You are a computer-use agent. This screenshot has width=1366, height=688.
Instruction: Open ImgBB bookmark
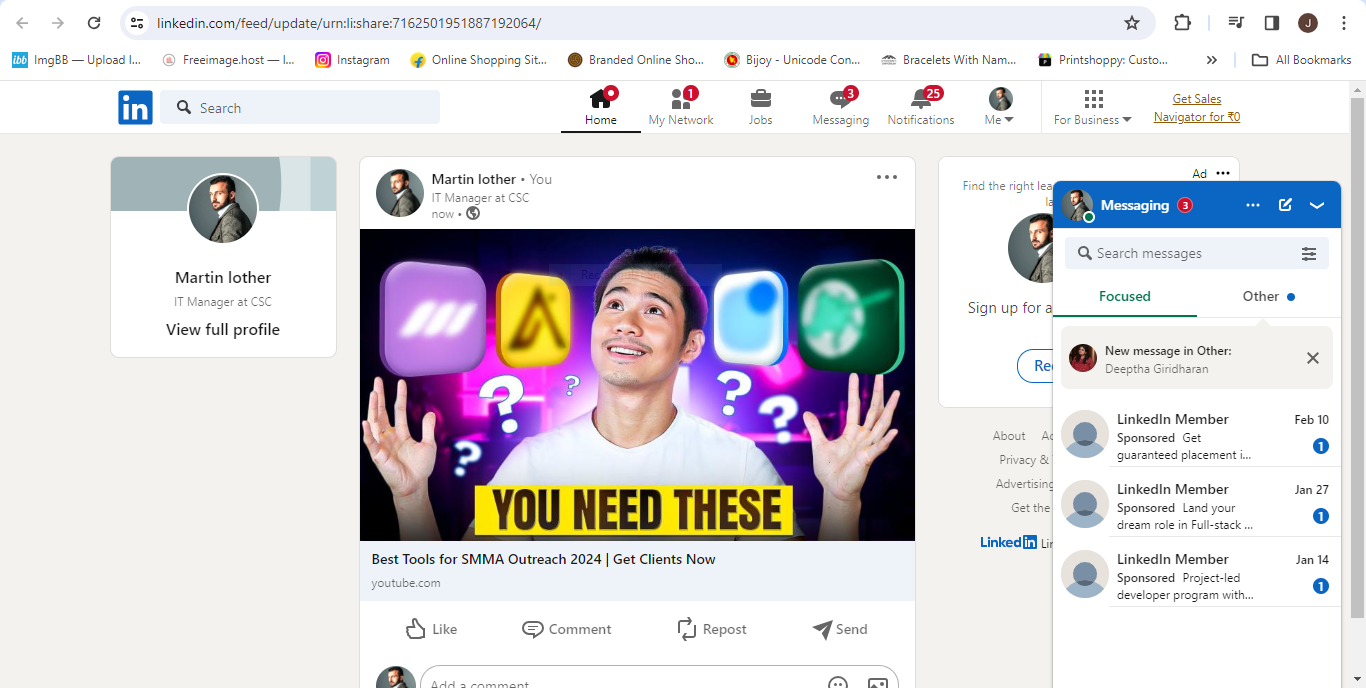coord(76,60)
